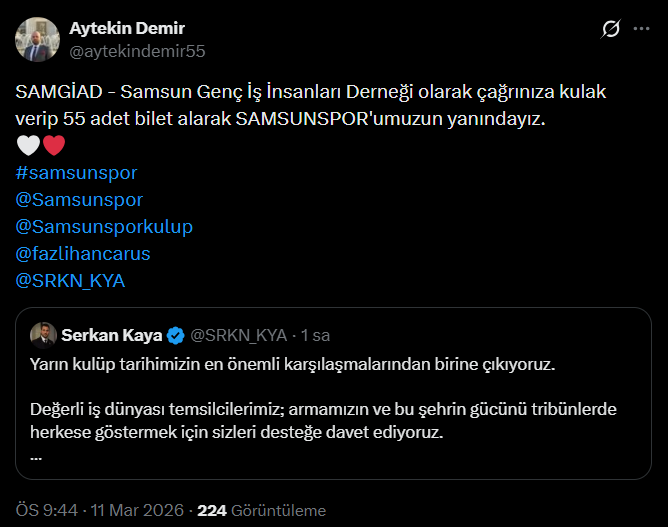Open the three-dot more options menu
The image size is (668, 527).
pyautogui.click(x=641, y=30)
